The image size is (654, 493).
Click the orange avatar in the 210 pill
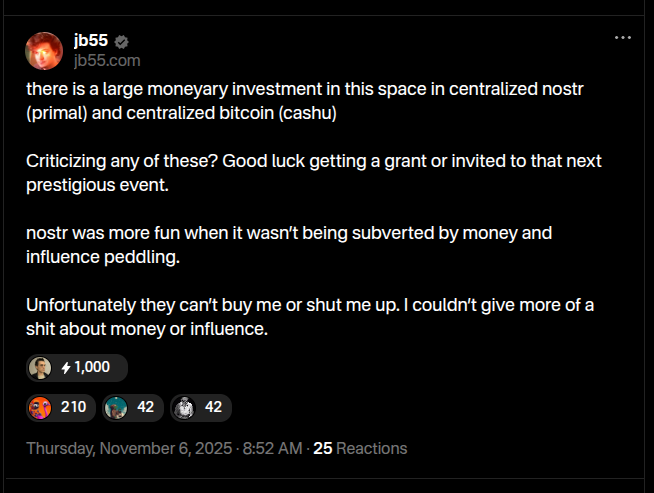point(40,407)
